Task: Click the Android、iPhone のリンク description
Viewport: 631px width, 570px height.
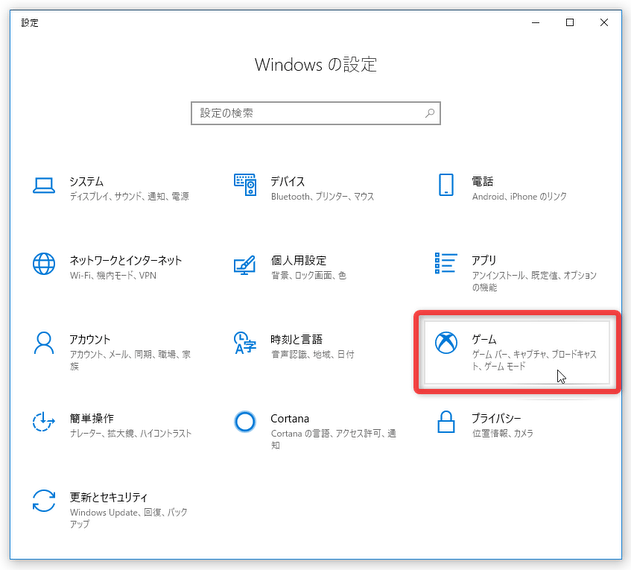Action: click(x=519, y=196)
